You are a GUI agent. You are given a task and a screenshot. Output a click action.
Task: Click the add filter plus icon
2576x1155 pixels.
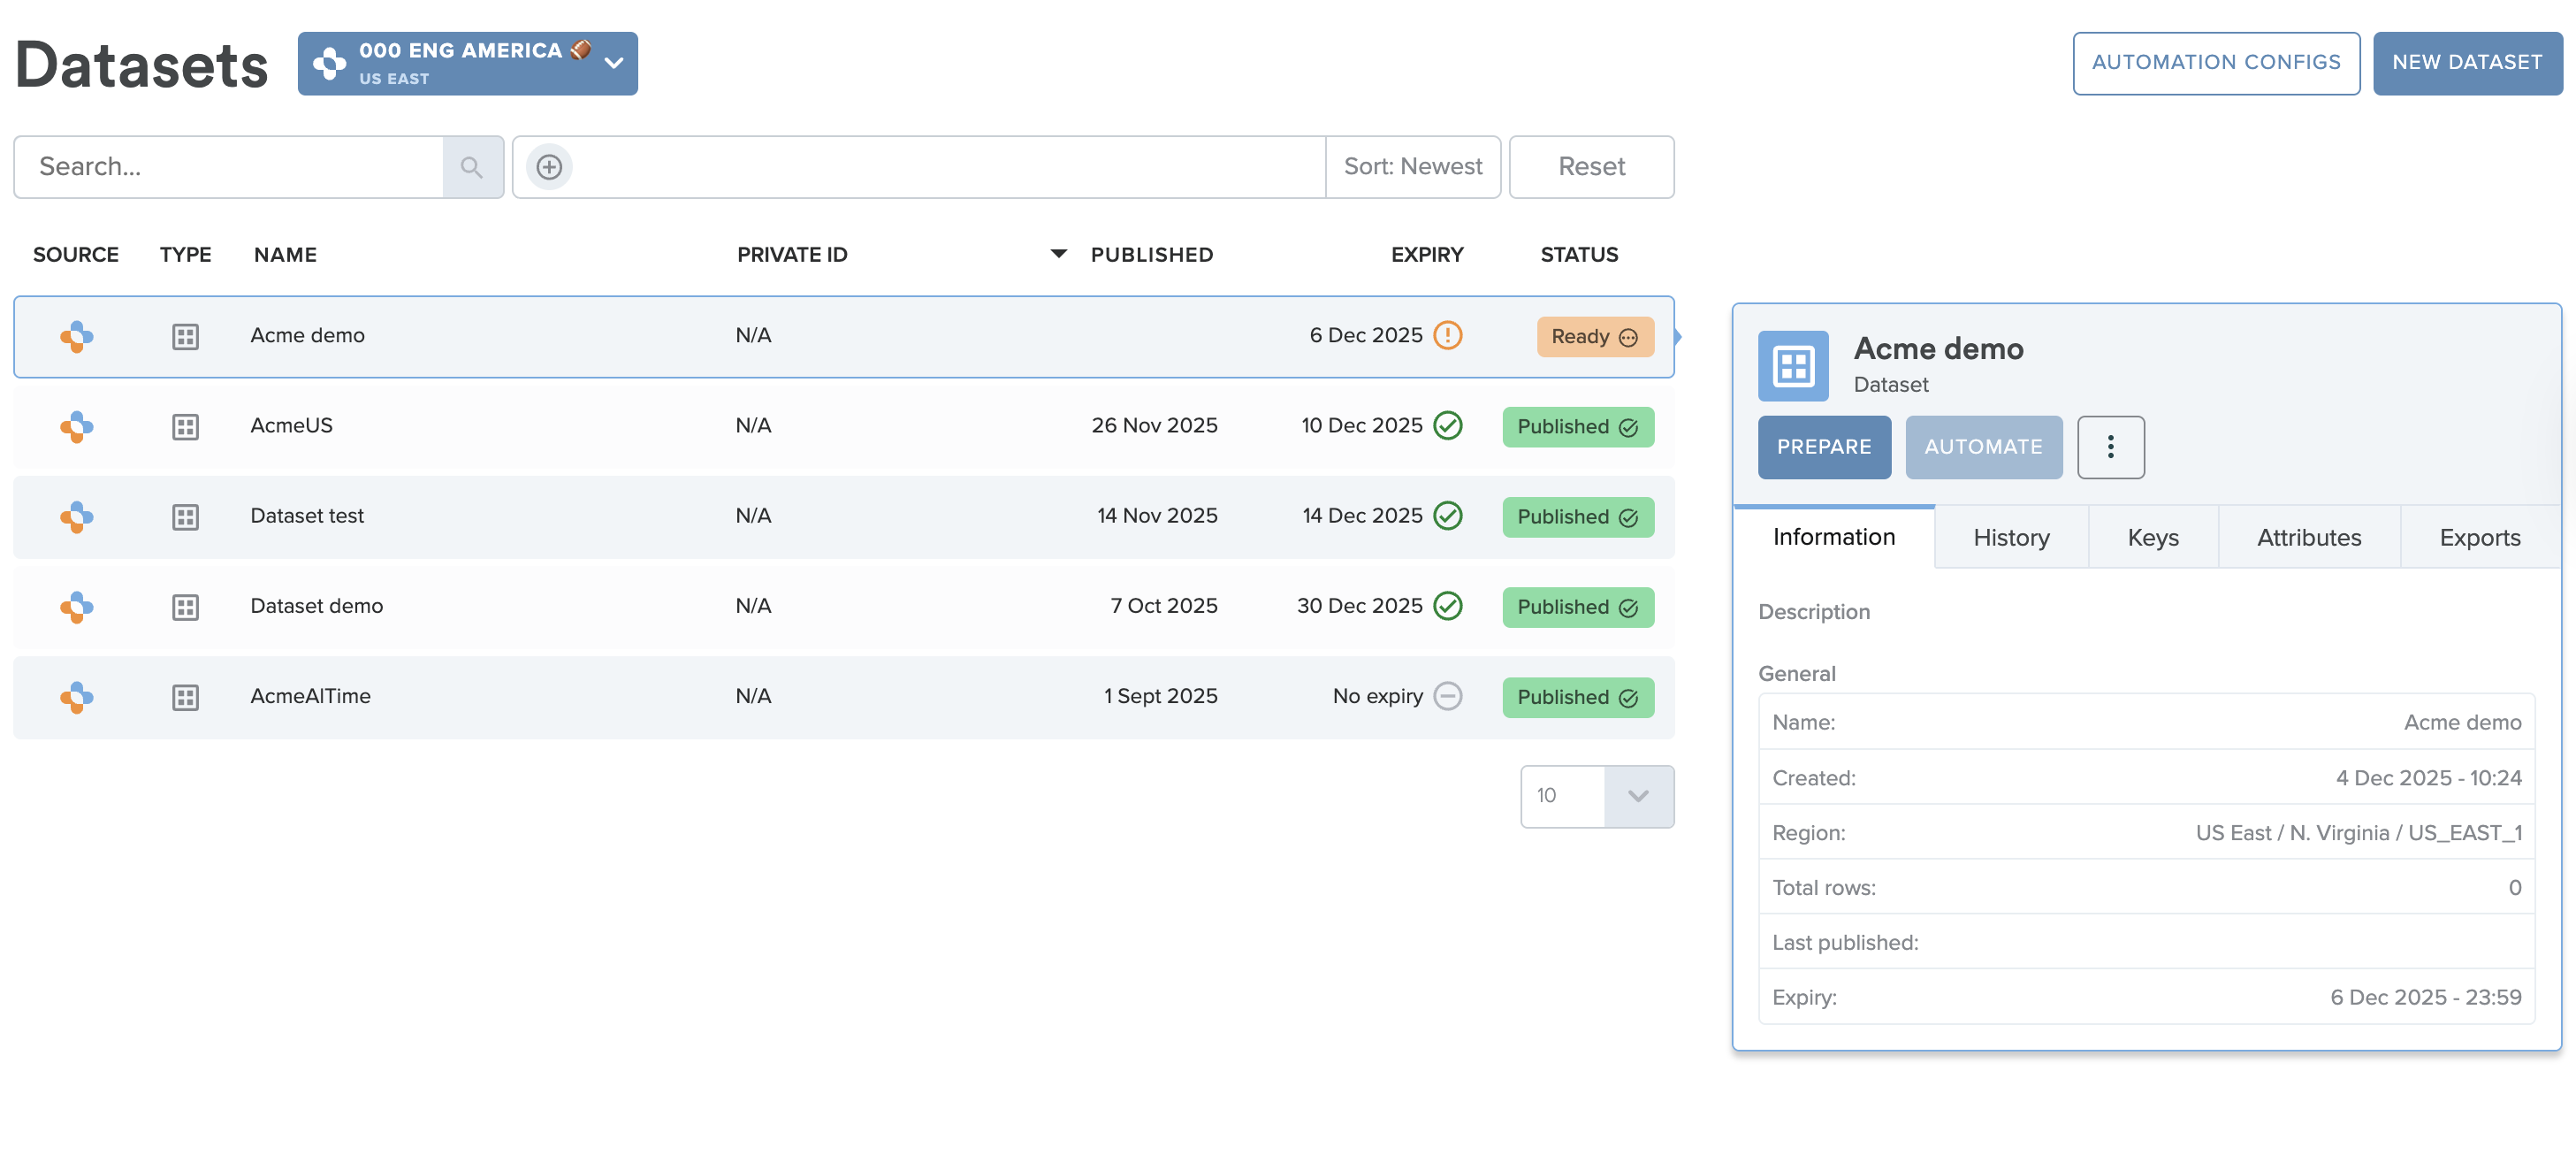tap(549, 167)
